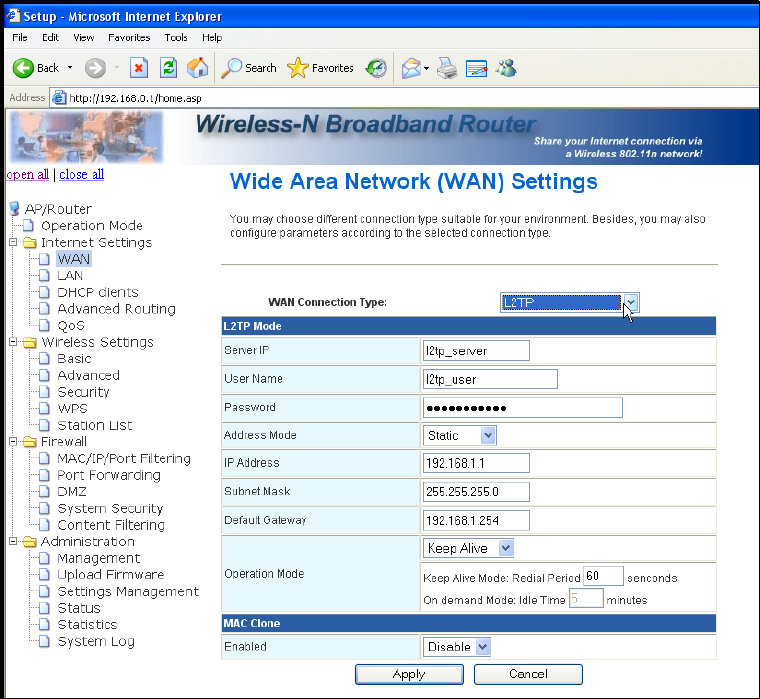Collapse the Internet Settings folder

[13, 242]
